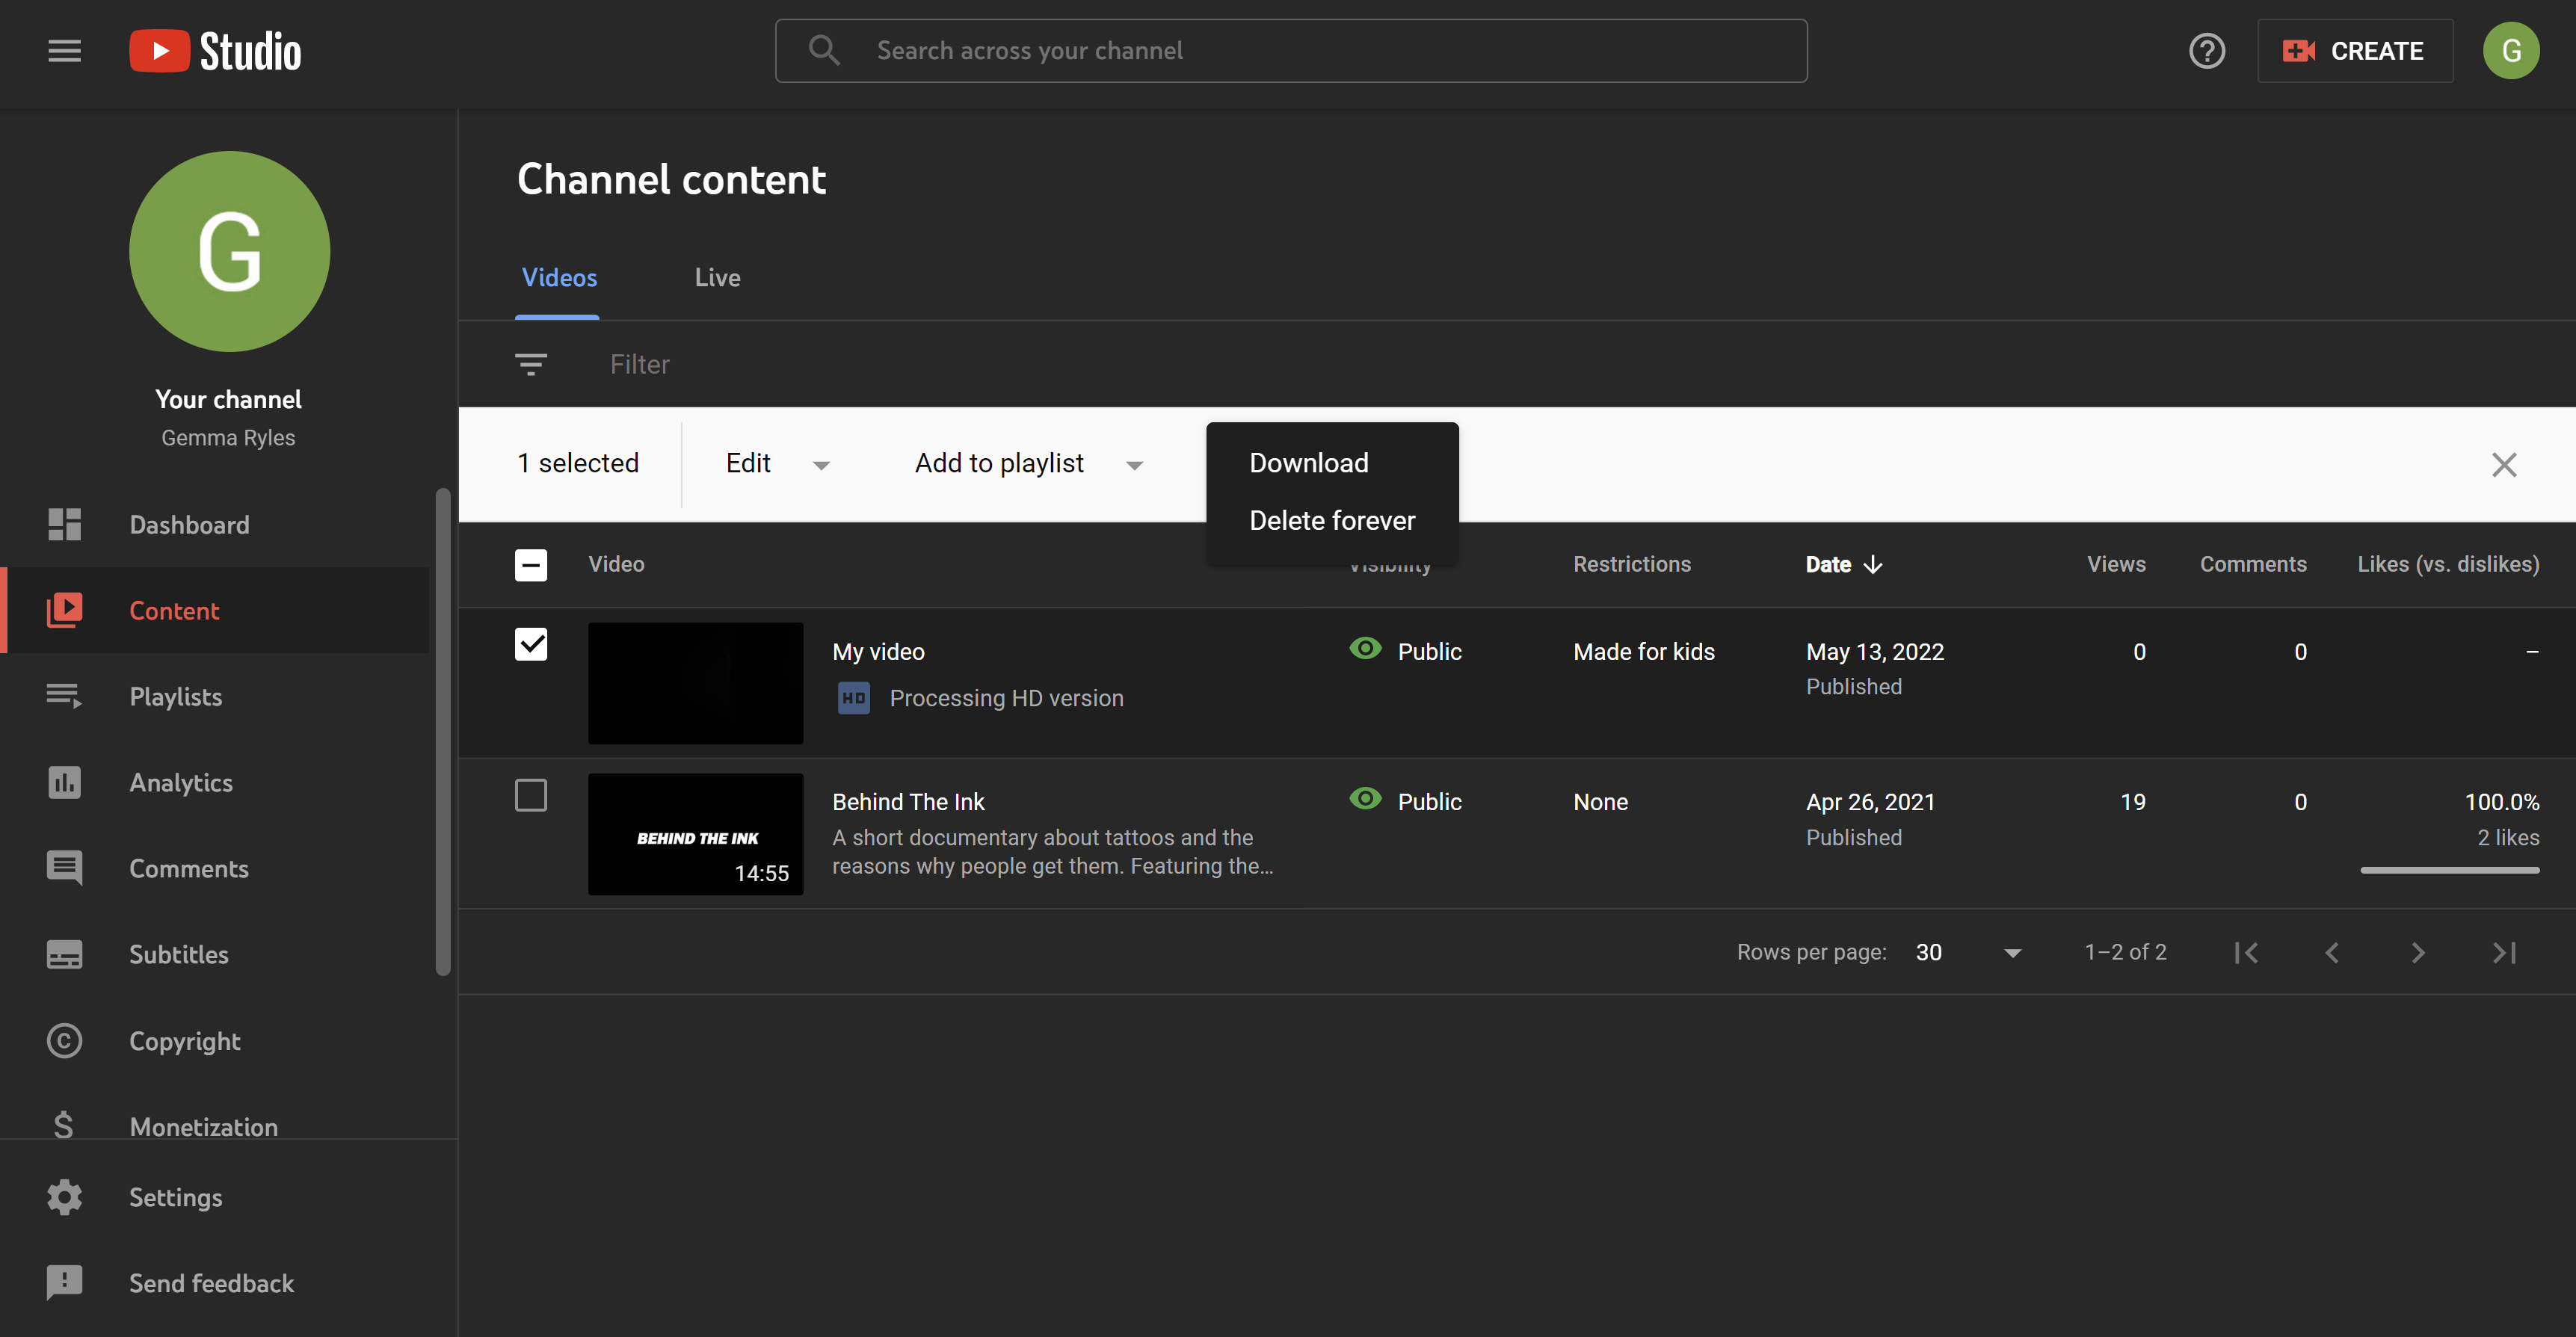2576x1337 pixels.
Task: Click Behind The Ink views count 19
Action: point(2133,802)
